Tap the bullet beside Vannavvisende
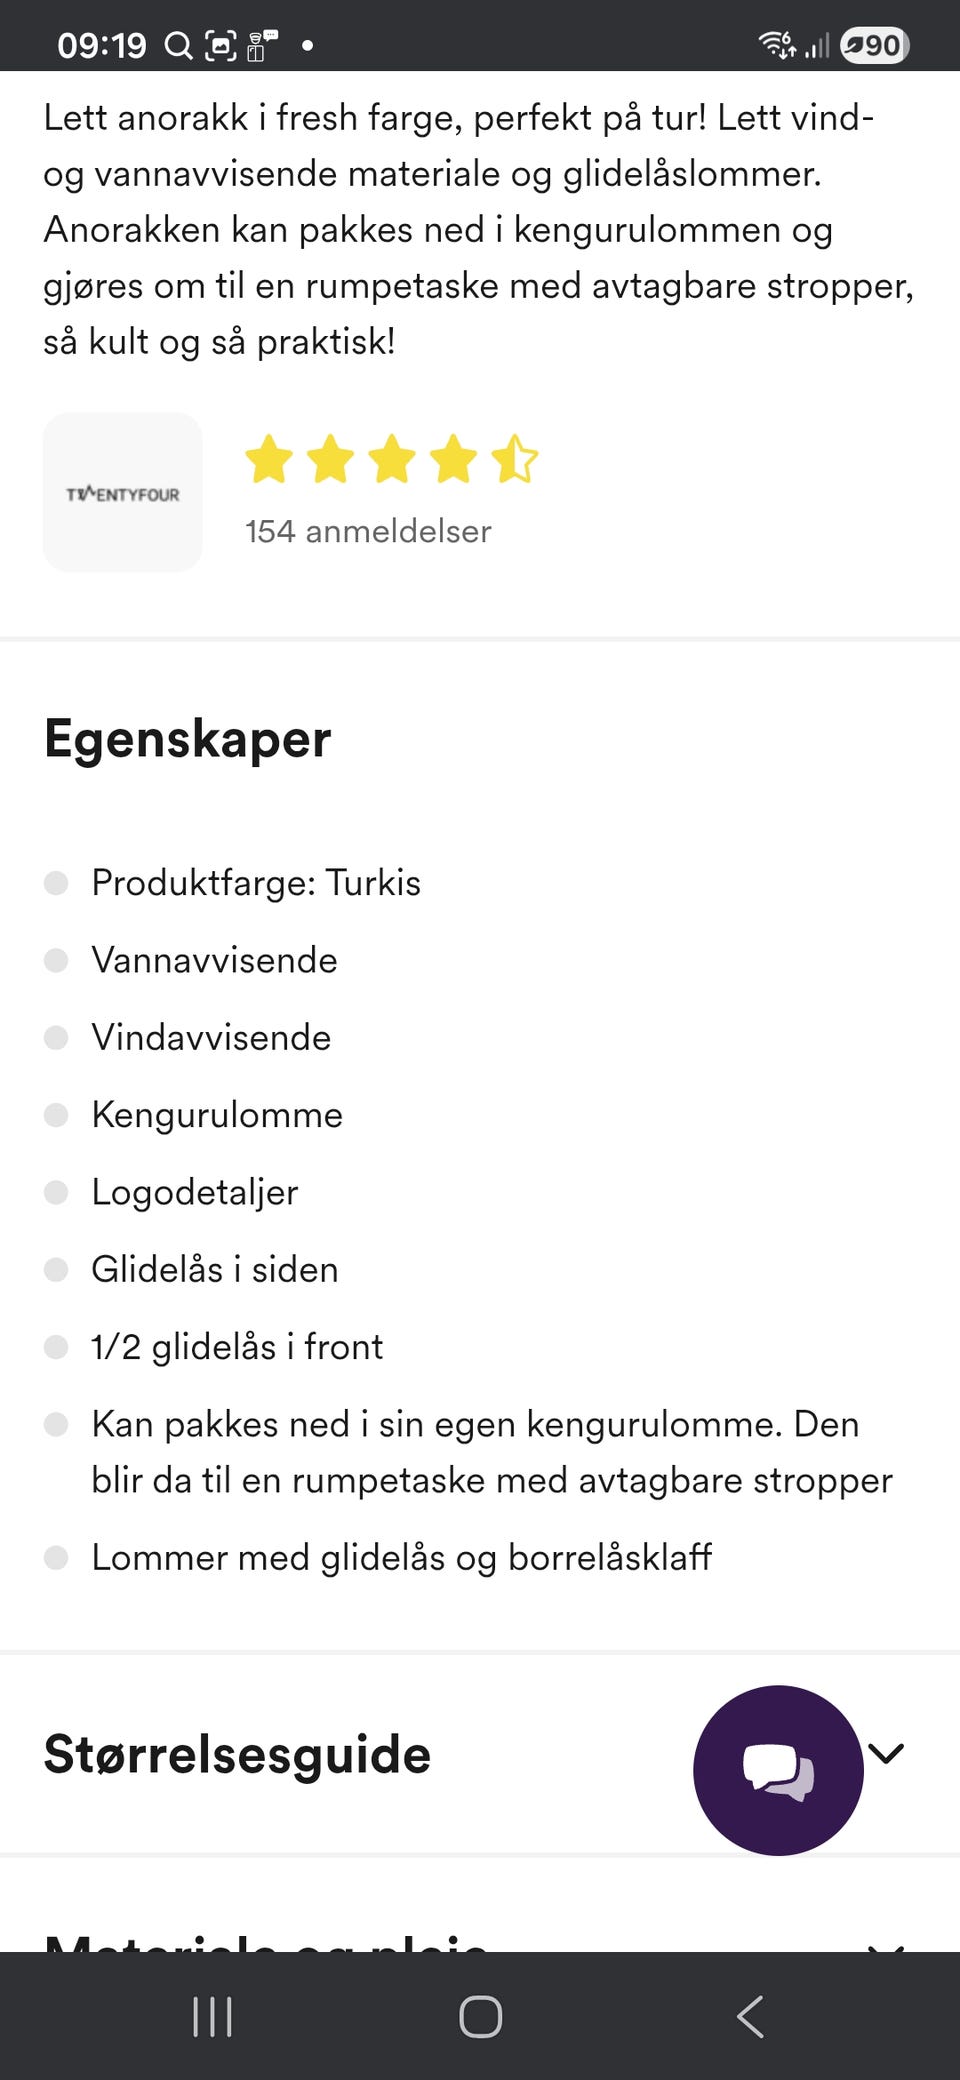Viewport: 960px width, 2080px height. tap(57, 960)
